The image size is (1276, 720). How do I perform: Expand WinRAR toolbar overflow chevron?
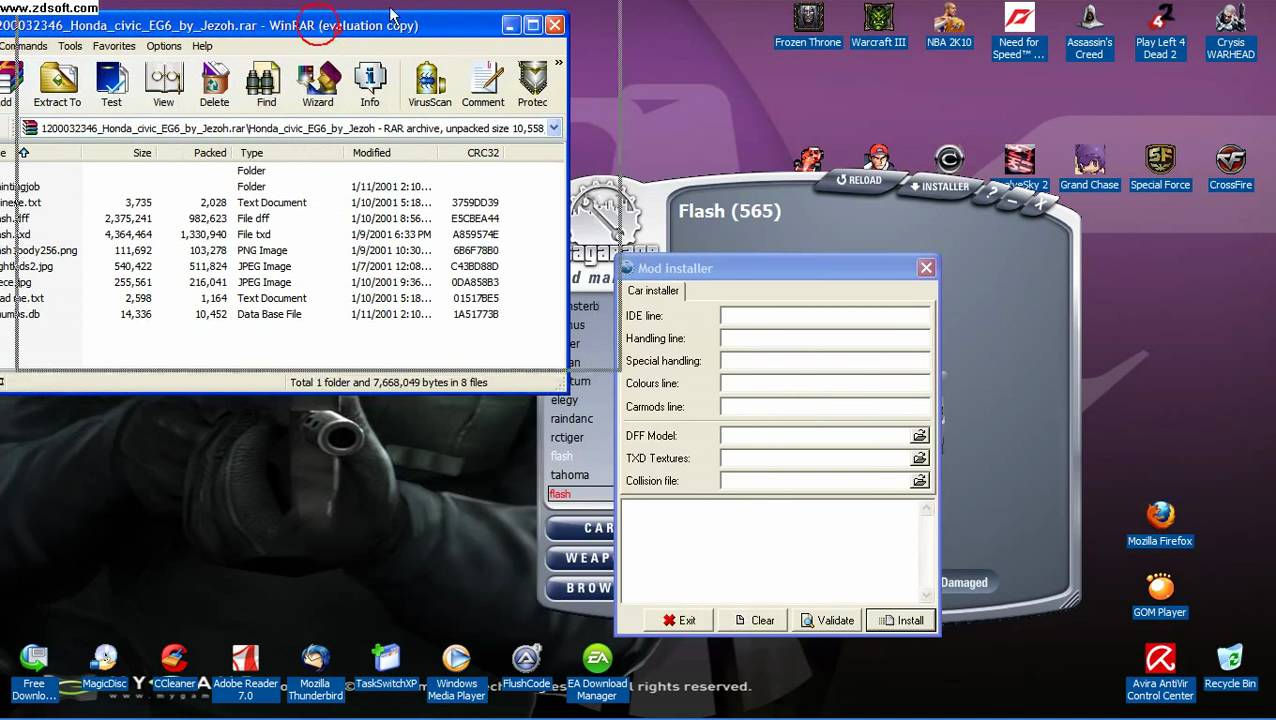tap(558, 63)
